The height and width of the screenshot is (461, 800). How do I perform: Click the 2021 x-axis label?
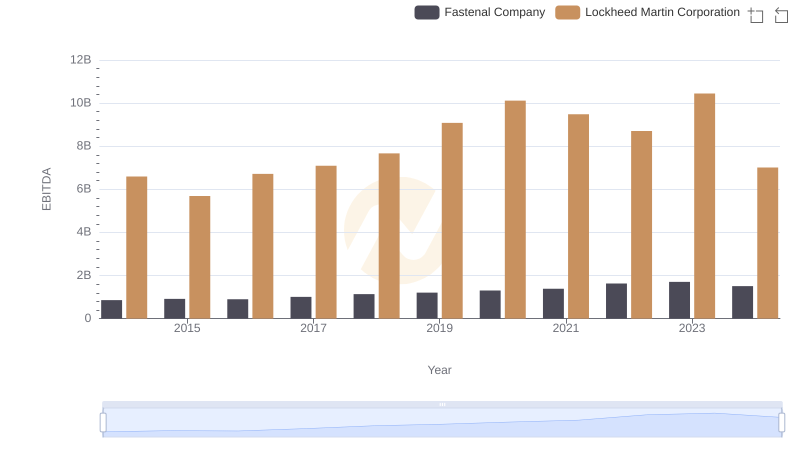pyautogui.click(x=566, y=328)
